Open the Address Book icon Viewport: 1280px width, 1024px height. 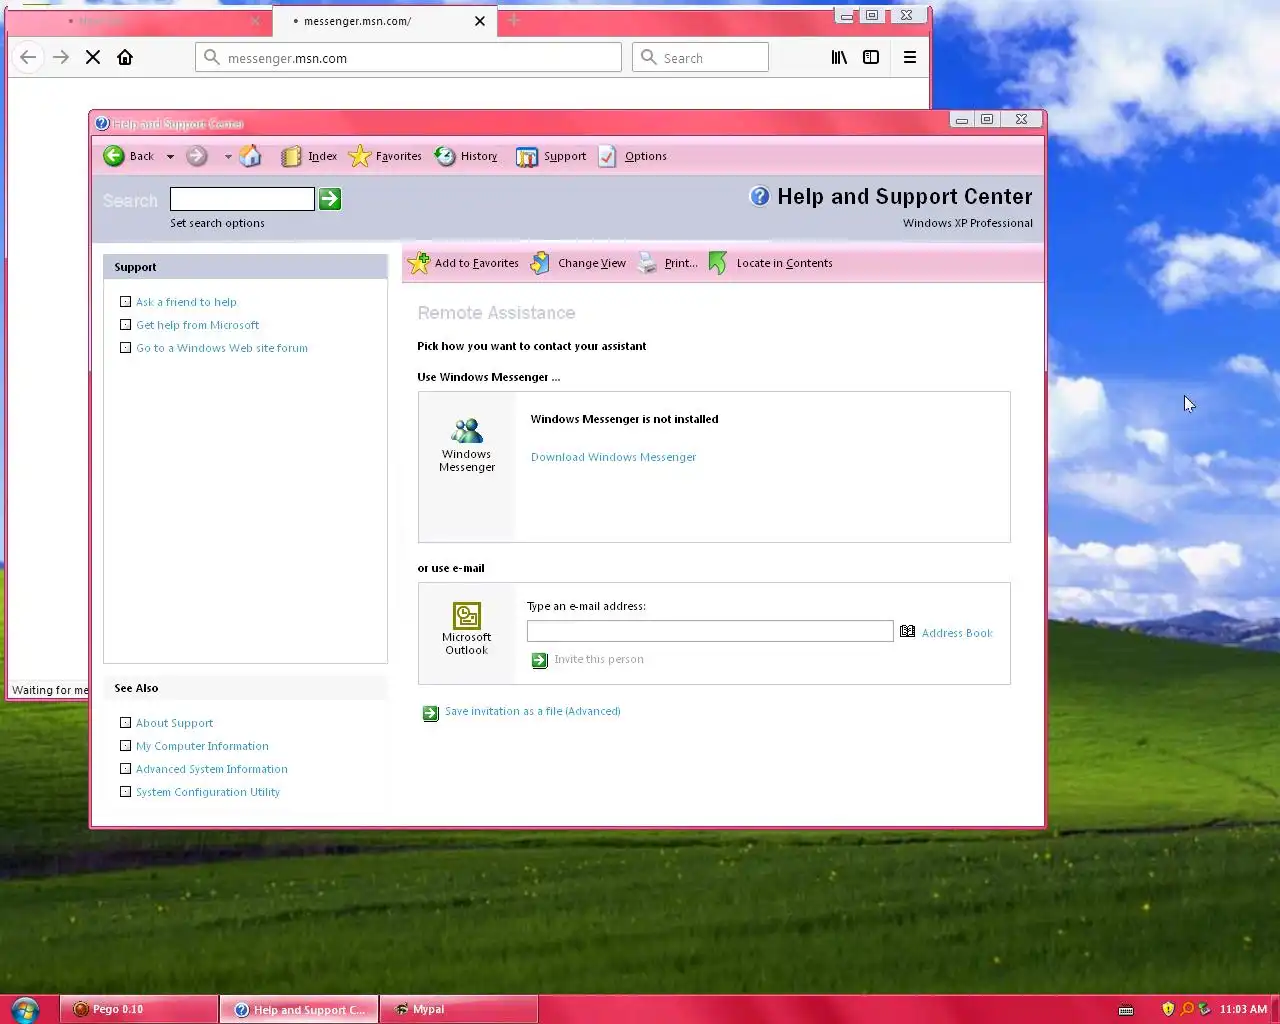click(907, 631)
